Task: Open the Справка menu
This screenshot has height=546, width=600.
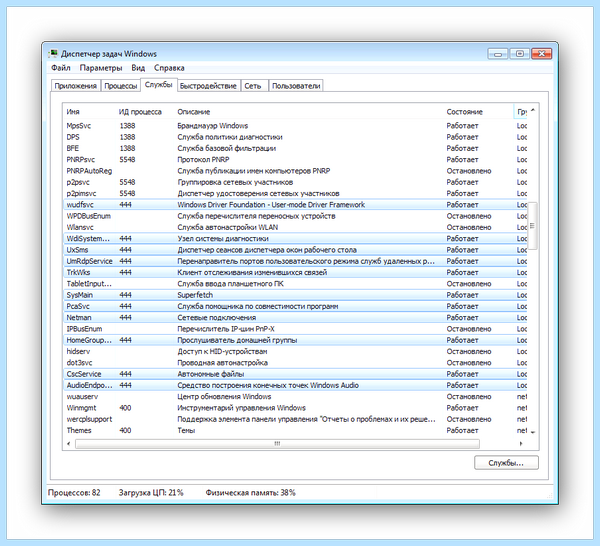Action: pyautogui.click(x=169, y=68)
